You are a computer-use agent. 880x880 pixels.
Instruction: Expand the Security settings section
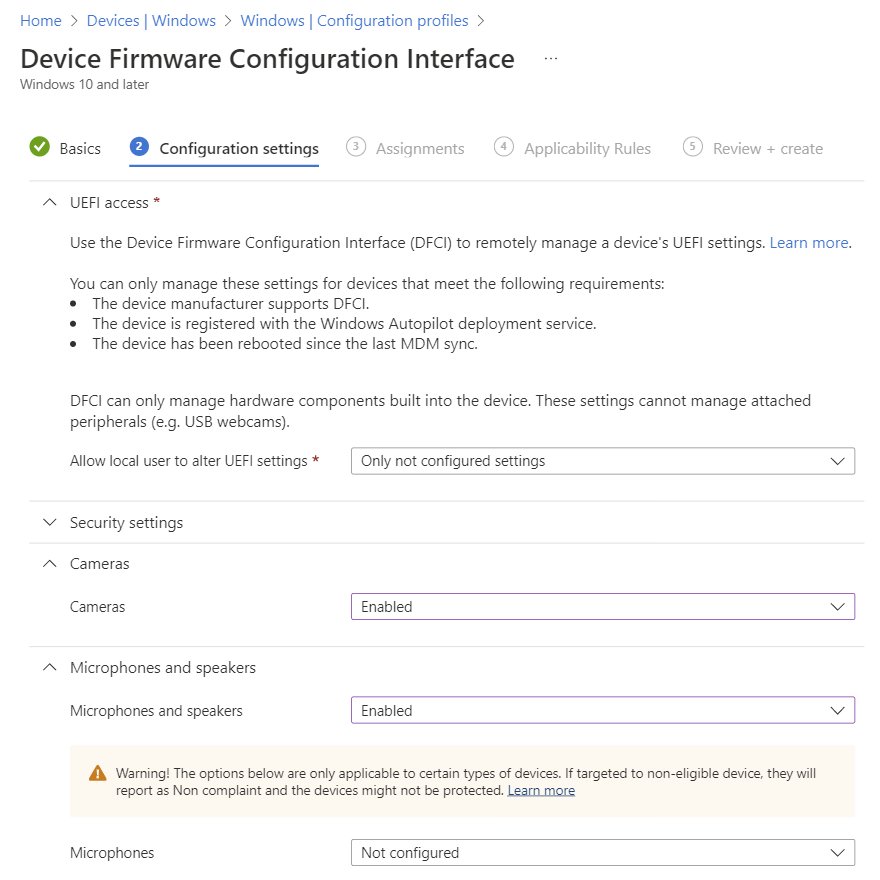(49, 522)
